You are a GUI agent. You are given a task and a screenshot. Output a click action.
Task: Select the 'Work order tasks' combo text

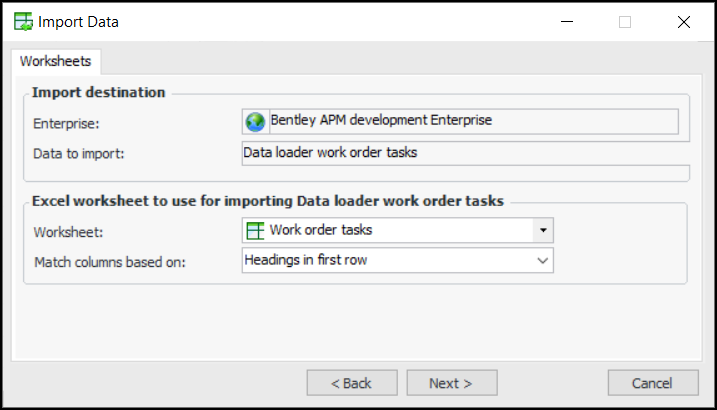click(320, 230)
